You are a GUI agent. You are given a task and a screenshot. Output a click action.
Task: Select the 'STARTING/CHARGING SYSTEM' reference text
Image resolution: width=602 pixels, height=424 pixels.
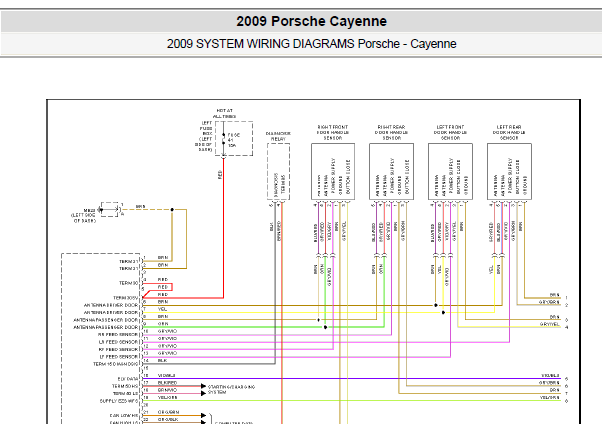coord(231,389)
